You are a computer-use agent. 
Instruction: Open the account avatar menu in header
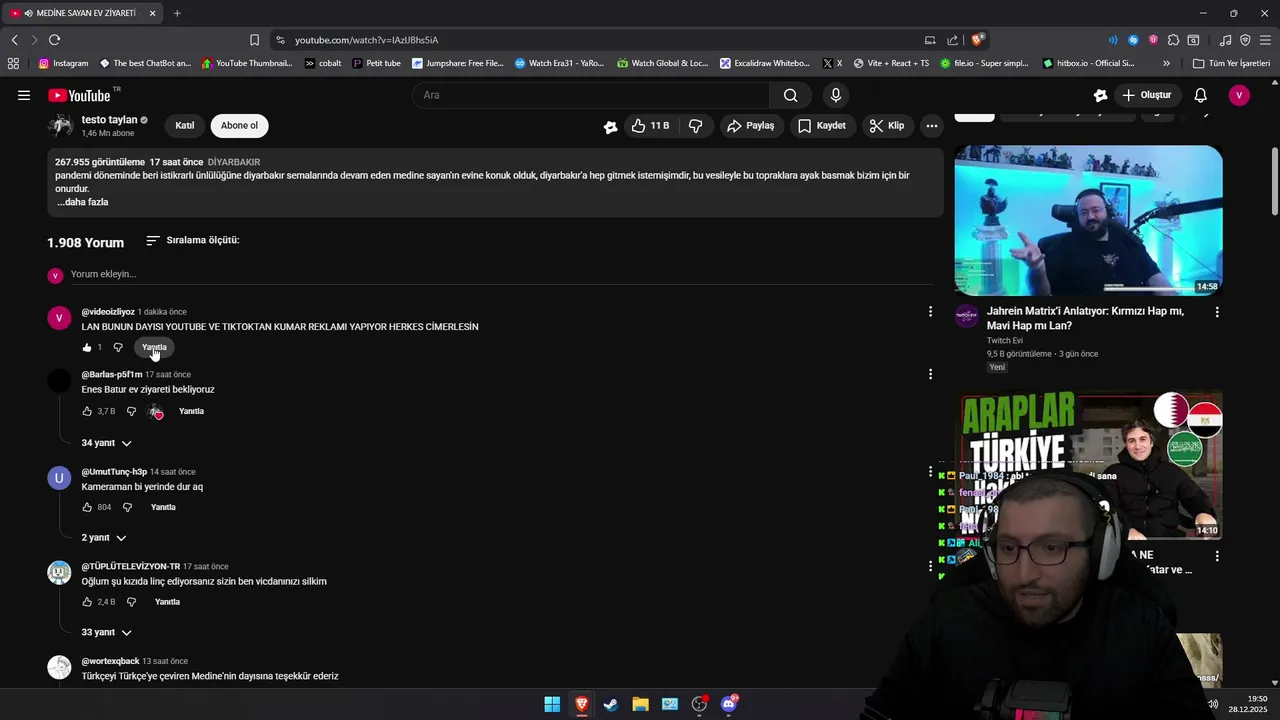point(1239,95)
